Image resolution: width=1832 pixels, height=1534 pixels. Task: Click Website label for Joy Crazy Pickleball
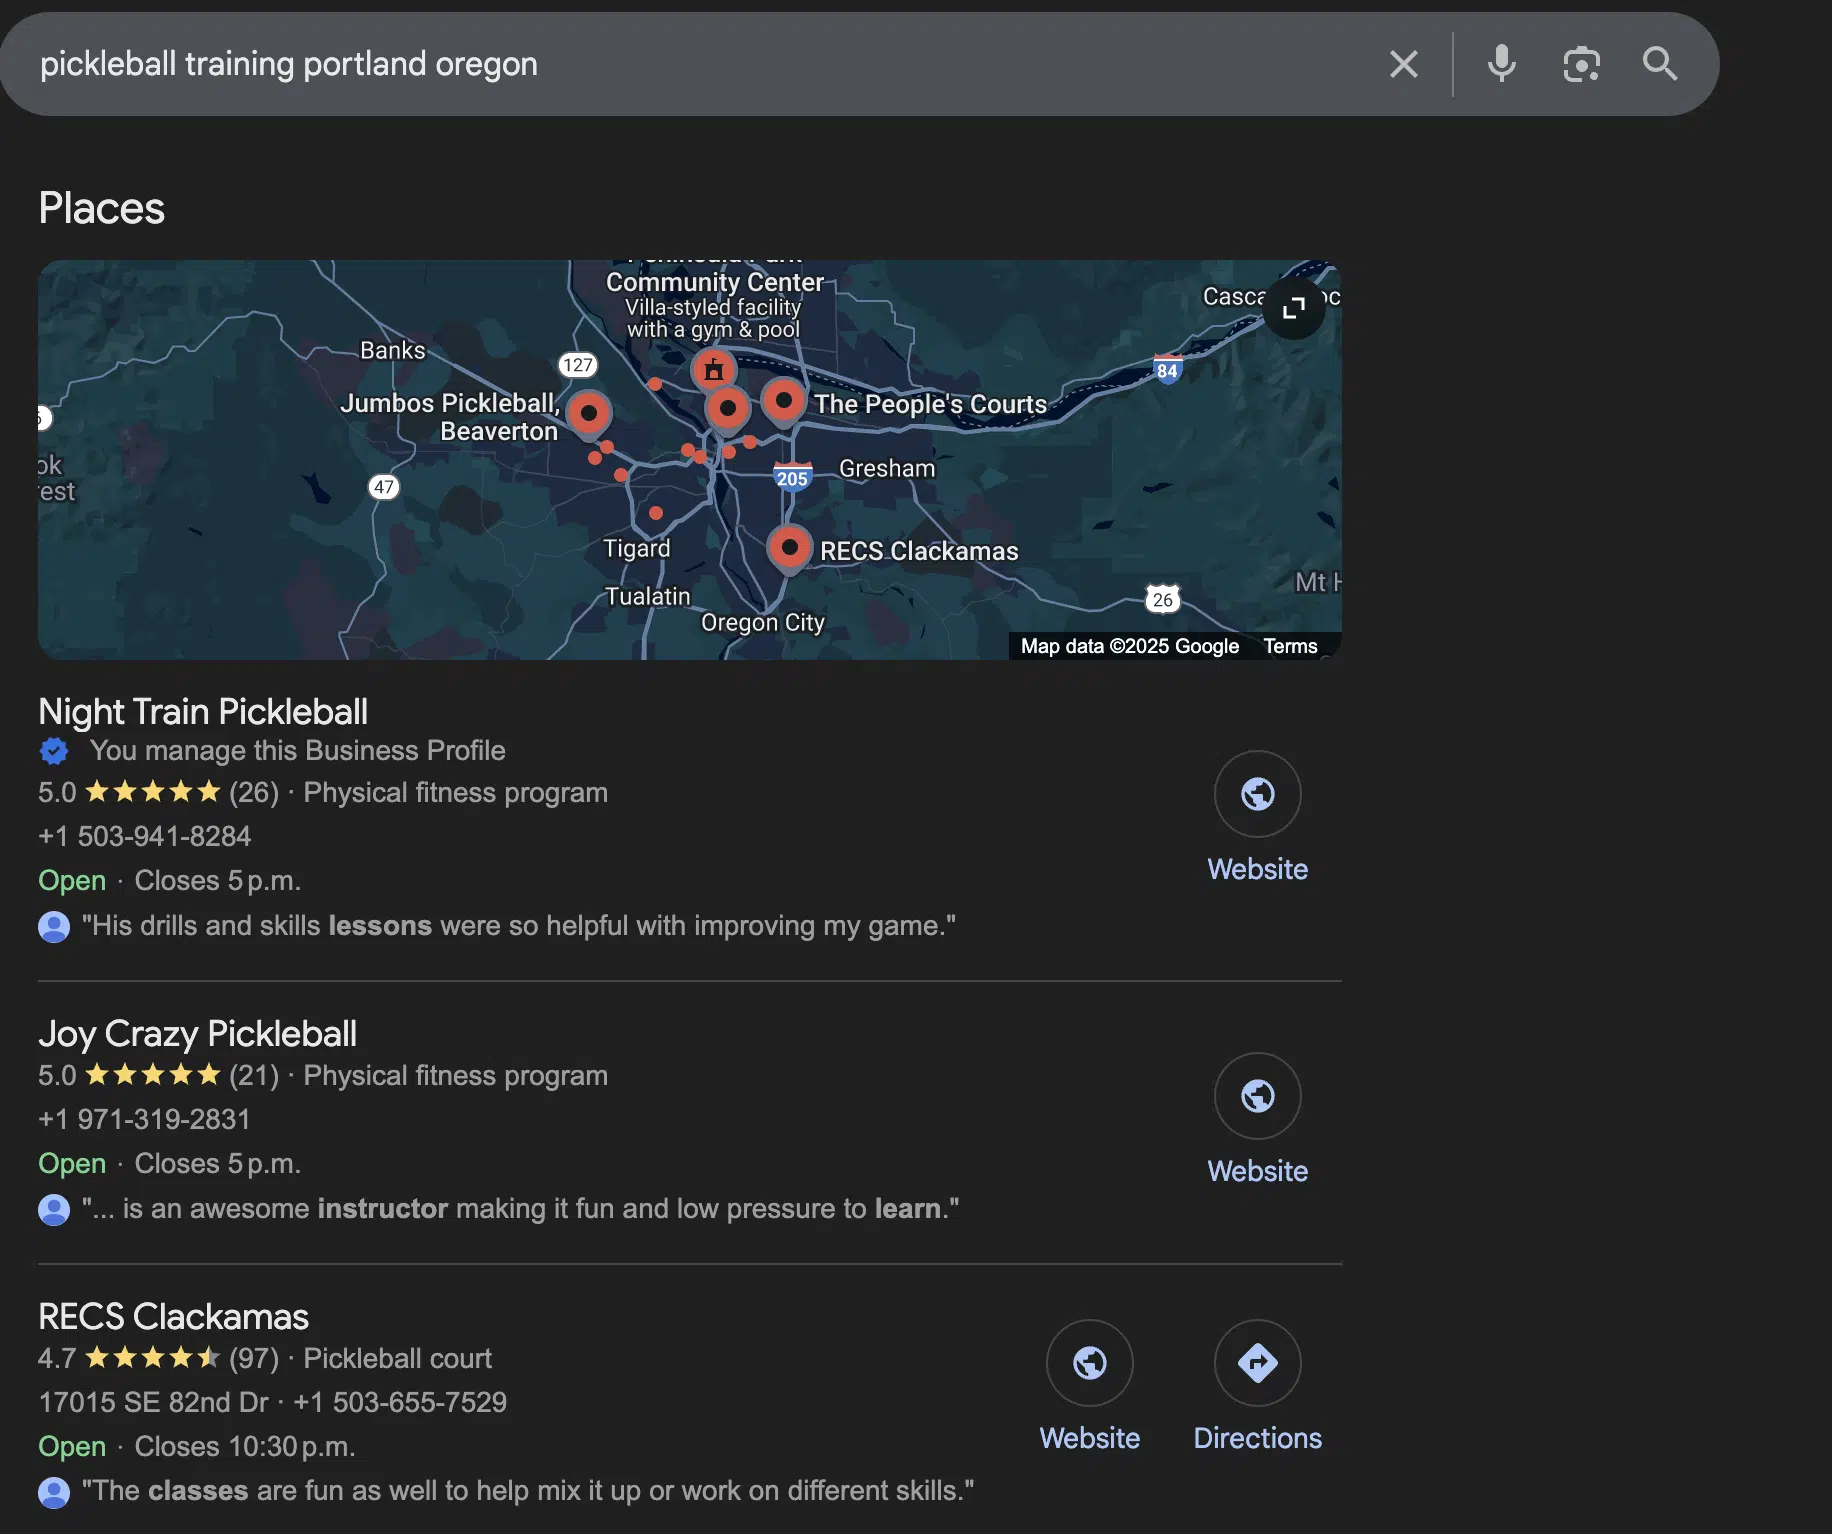click(x=1257, y=1171)
